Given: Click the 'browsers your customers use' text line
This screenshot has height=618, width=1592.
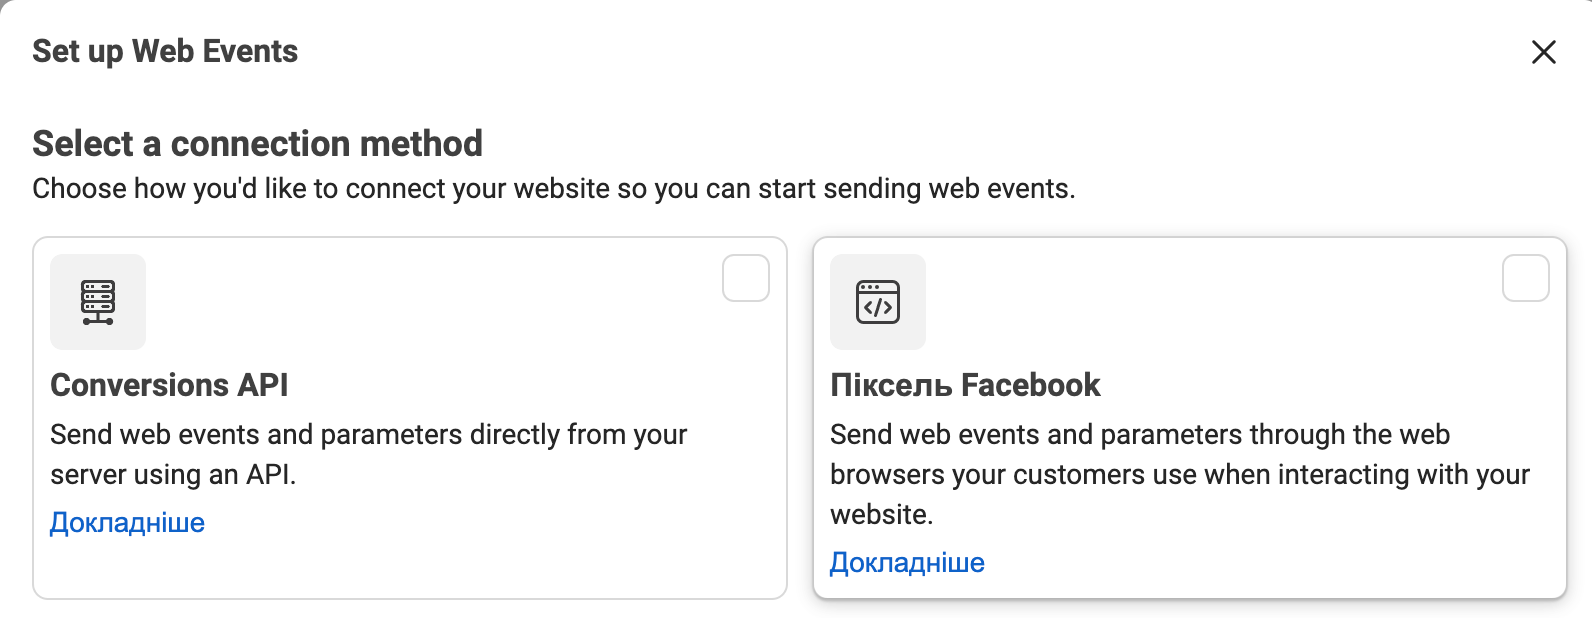Looking at the screenshot, I should coord(1180,475).
